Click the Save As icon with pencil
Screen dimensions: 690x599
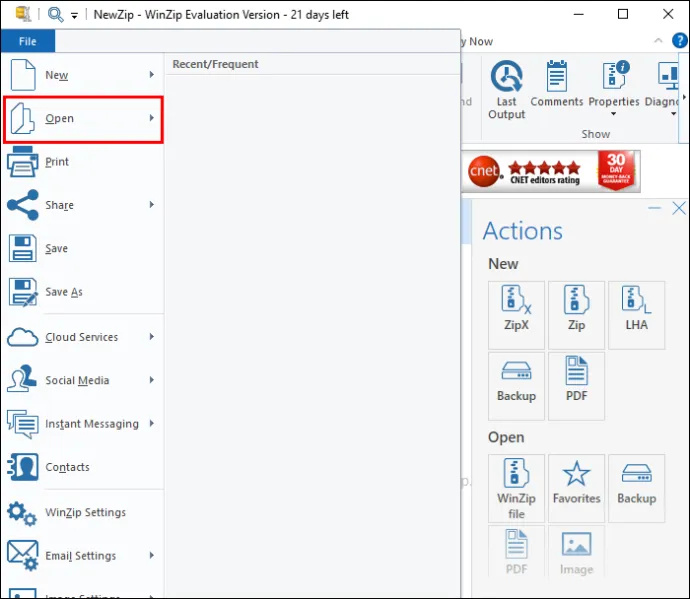point(23,292)
